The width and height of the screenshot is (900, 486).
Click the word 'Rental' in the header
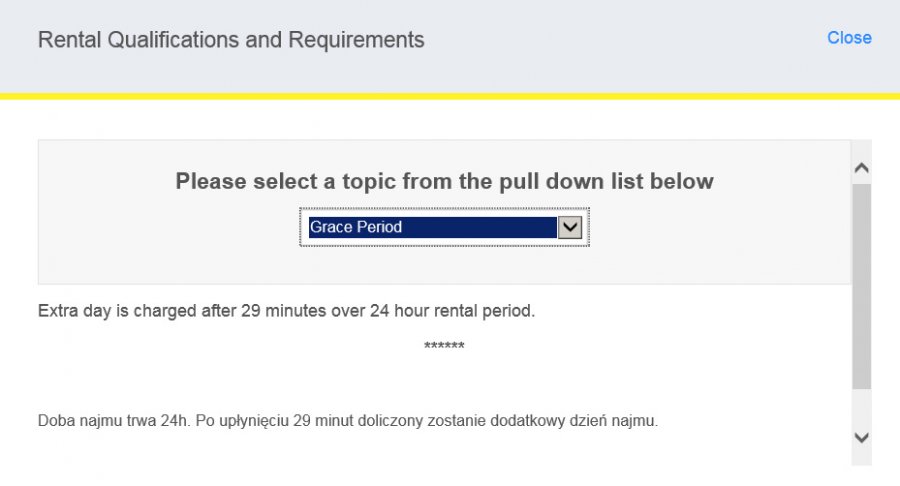pos(68,40)
